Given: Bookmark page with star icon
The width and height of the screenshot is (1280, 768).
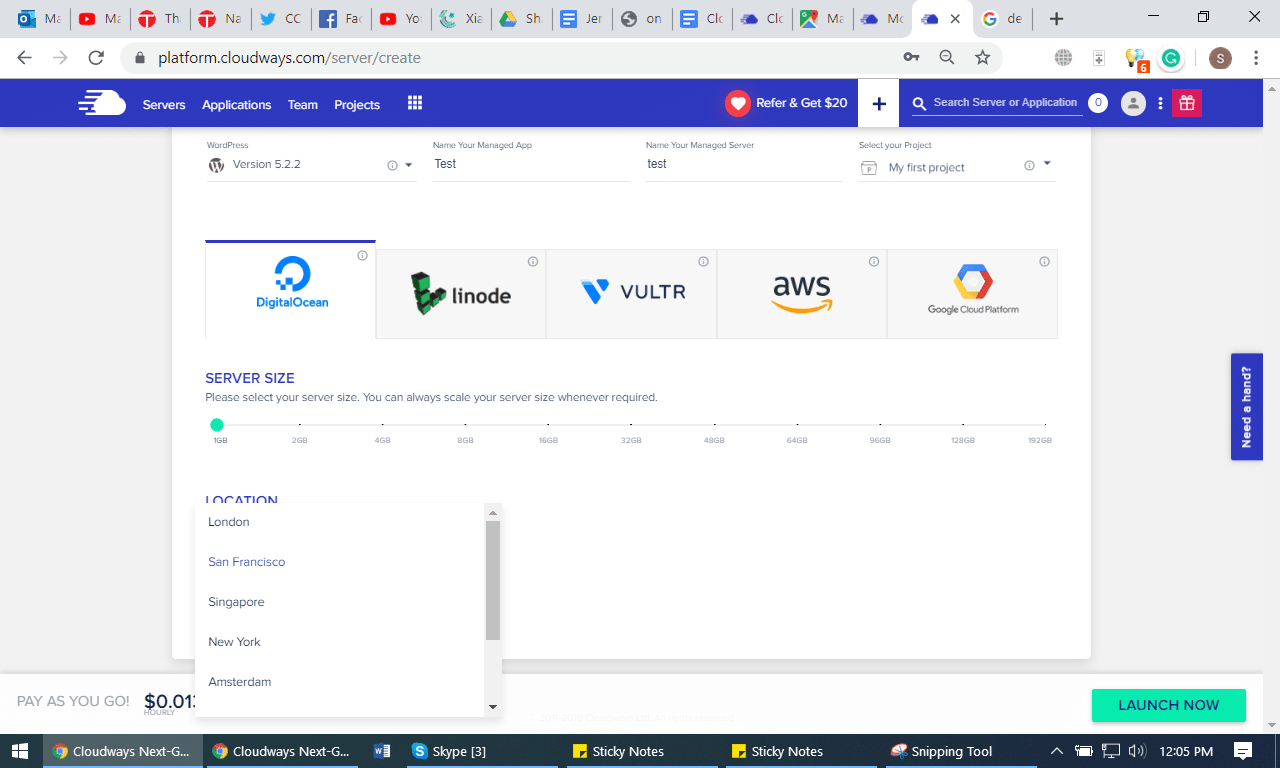Looking at the screenshot, I should tap(982, 58).
